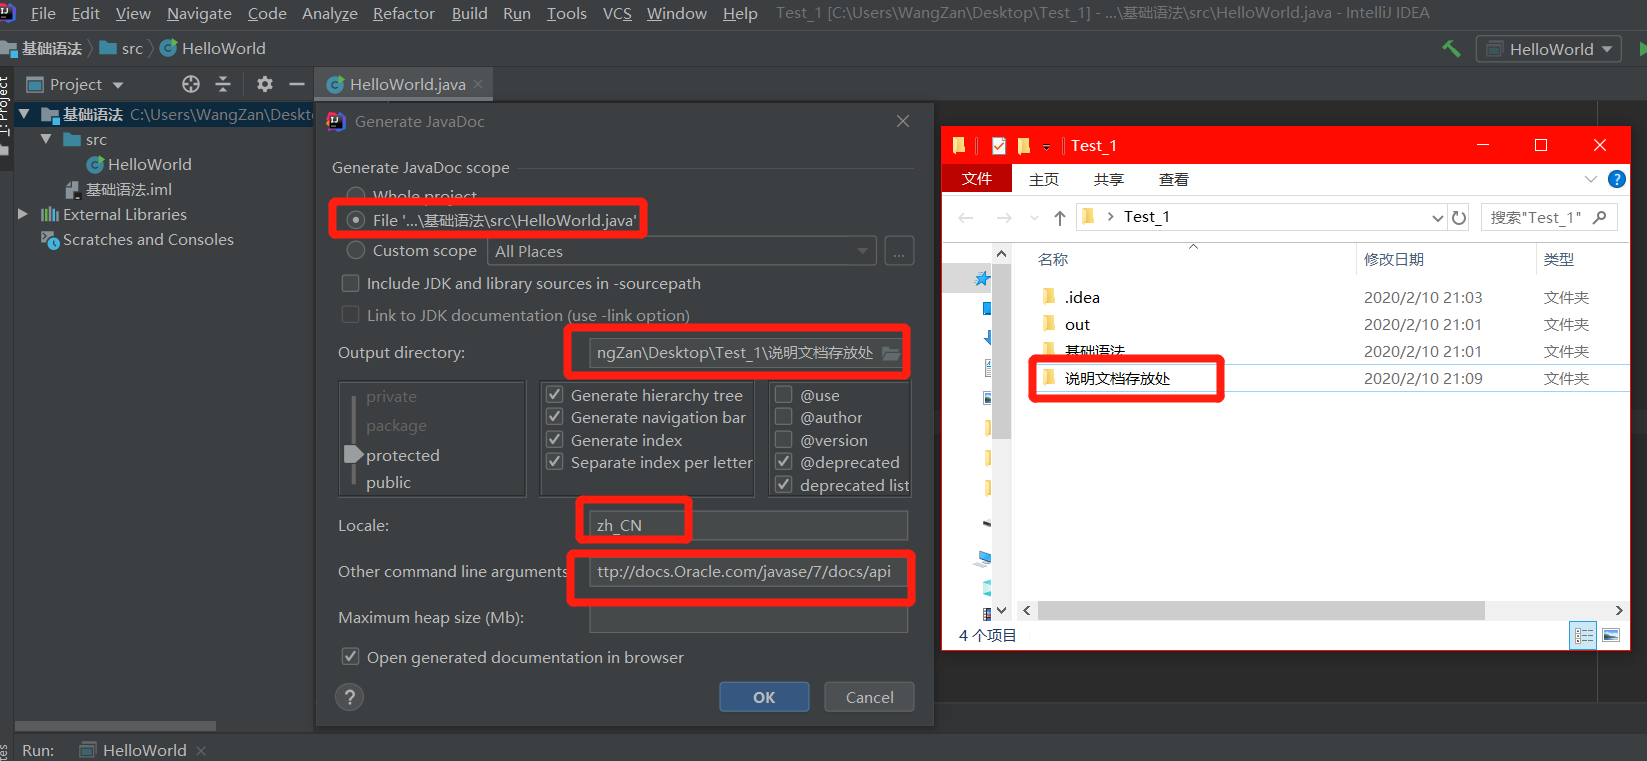Toggle Open generated documentation in browser checkbox

tap(350, 657)
